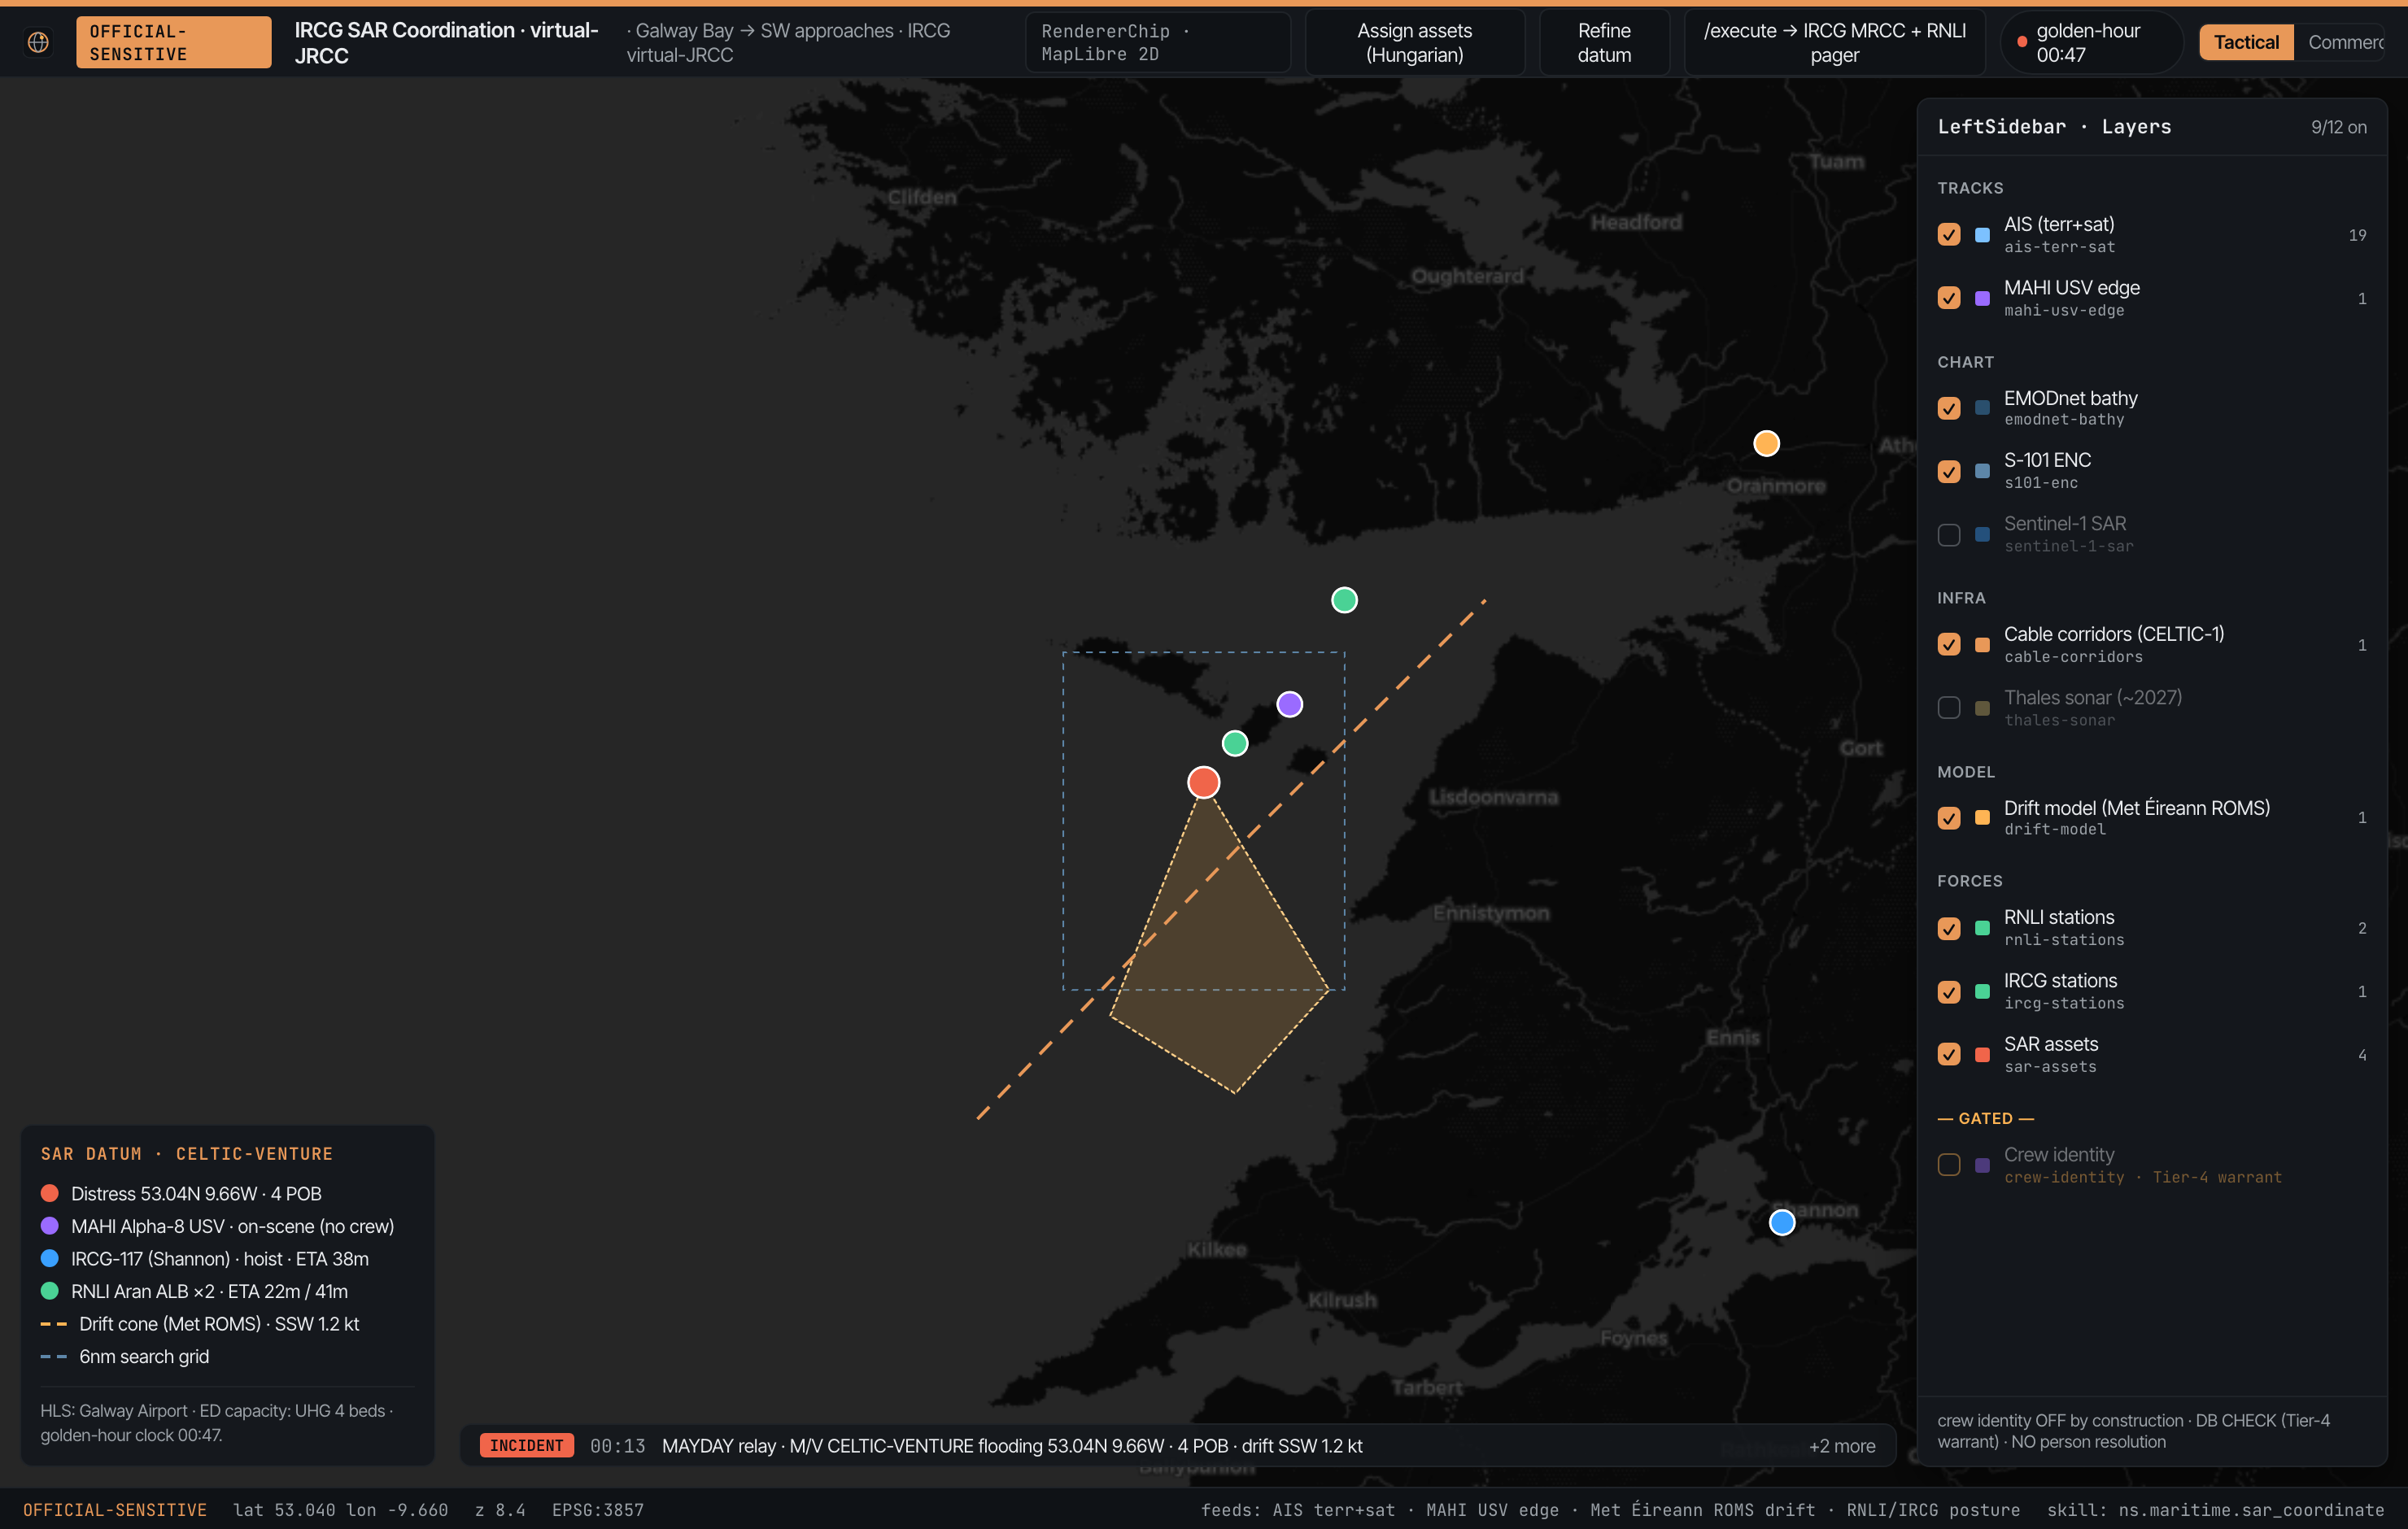Disable the EMODnet bathy layer checkbox

[1948, 408]
